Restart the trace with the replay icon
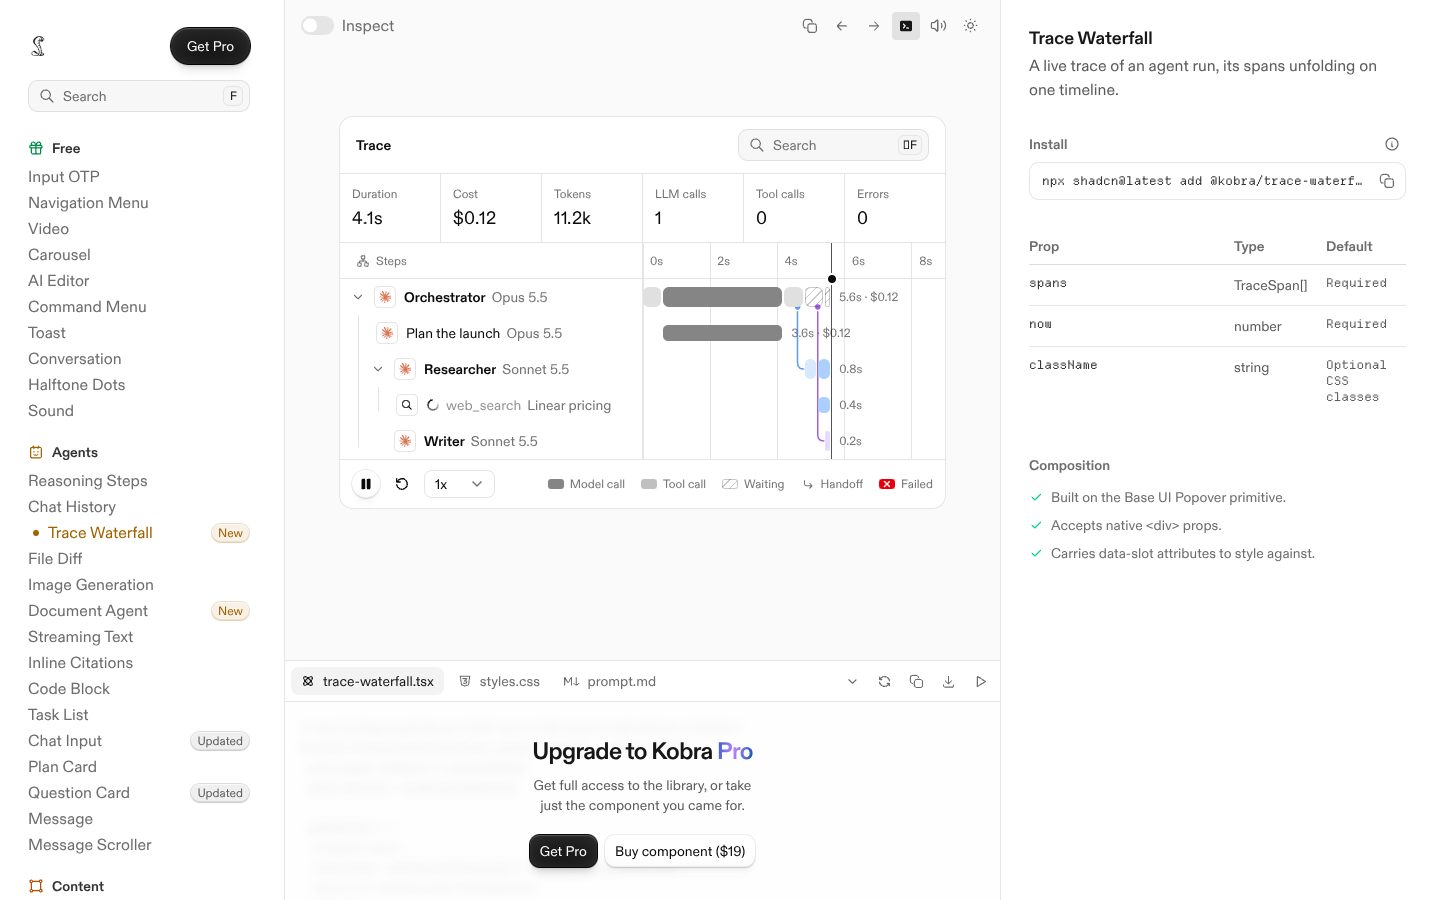 click(402, 484)
